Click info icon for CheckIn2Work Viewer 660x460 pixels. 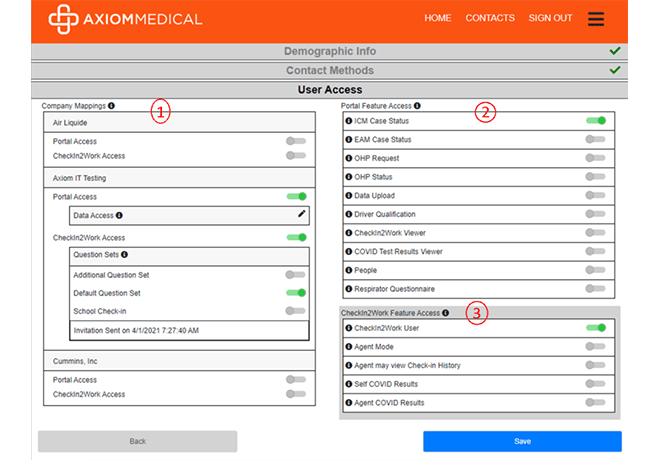[x=349, y=233]
